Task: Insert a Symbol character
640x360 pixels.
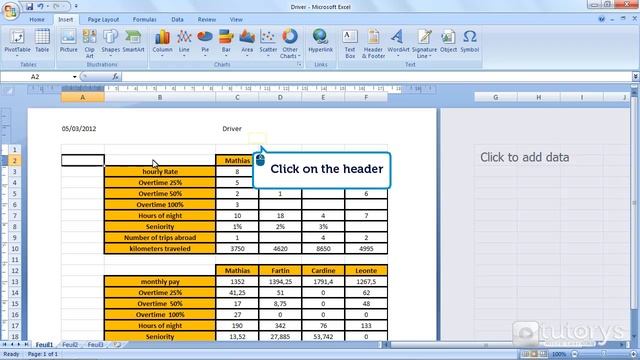Action: point(469,41)
